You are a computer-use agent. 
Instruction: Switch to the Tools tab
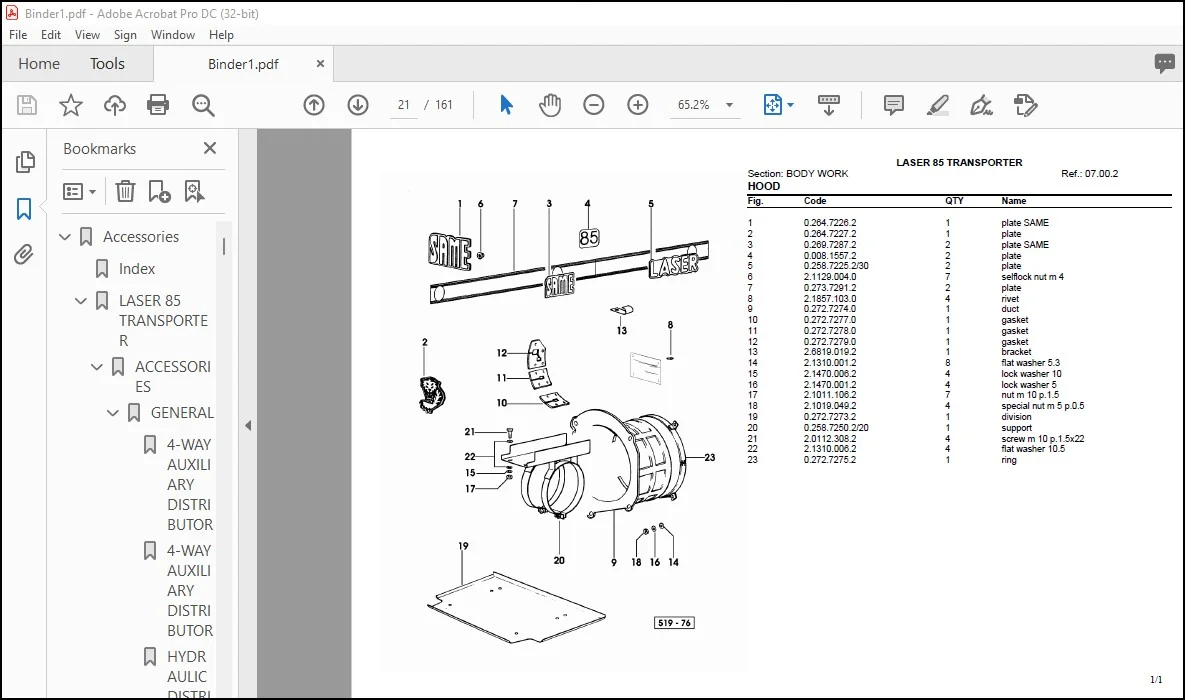(x=107, y=63)
